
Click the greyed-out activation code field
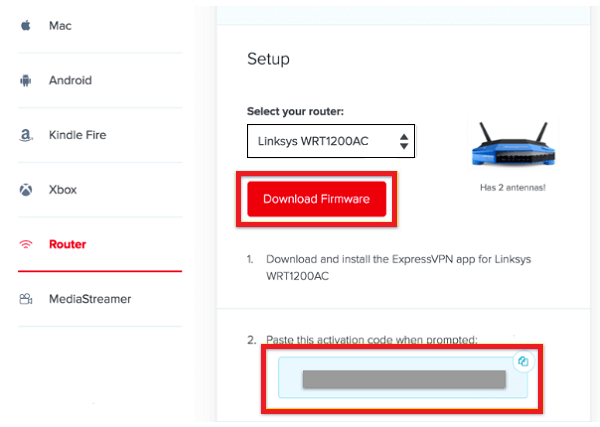403,380
